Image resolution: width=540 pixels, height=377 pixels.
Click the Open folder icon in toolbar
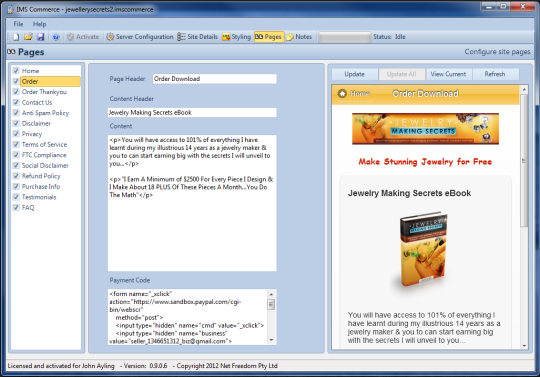click(28, 37)
